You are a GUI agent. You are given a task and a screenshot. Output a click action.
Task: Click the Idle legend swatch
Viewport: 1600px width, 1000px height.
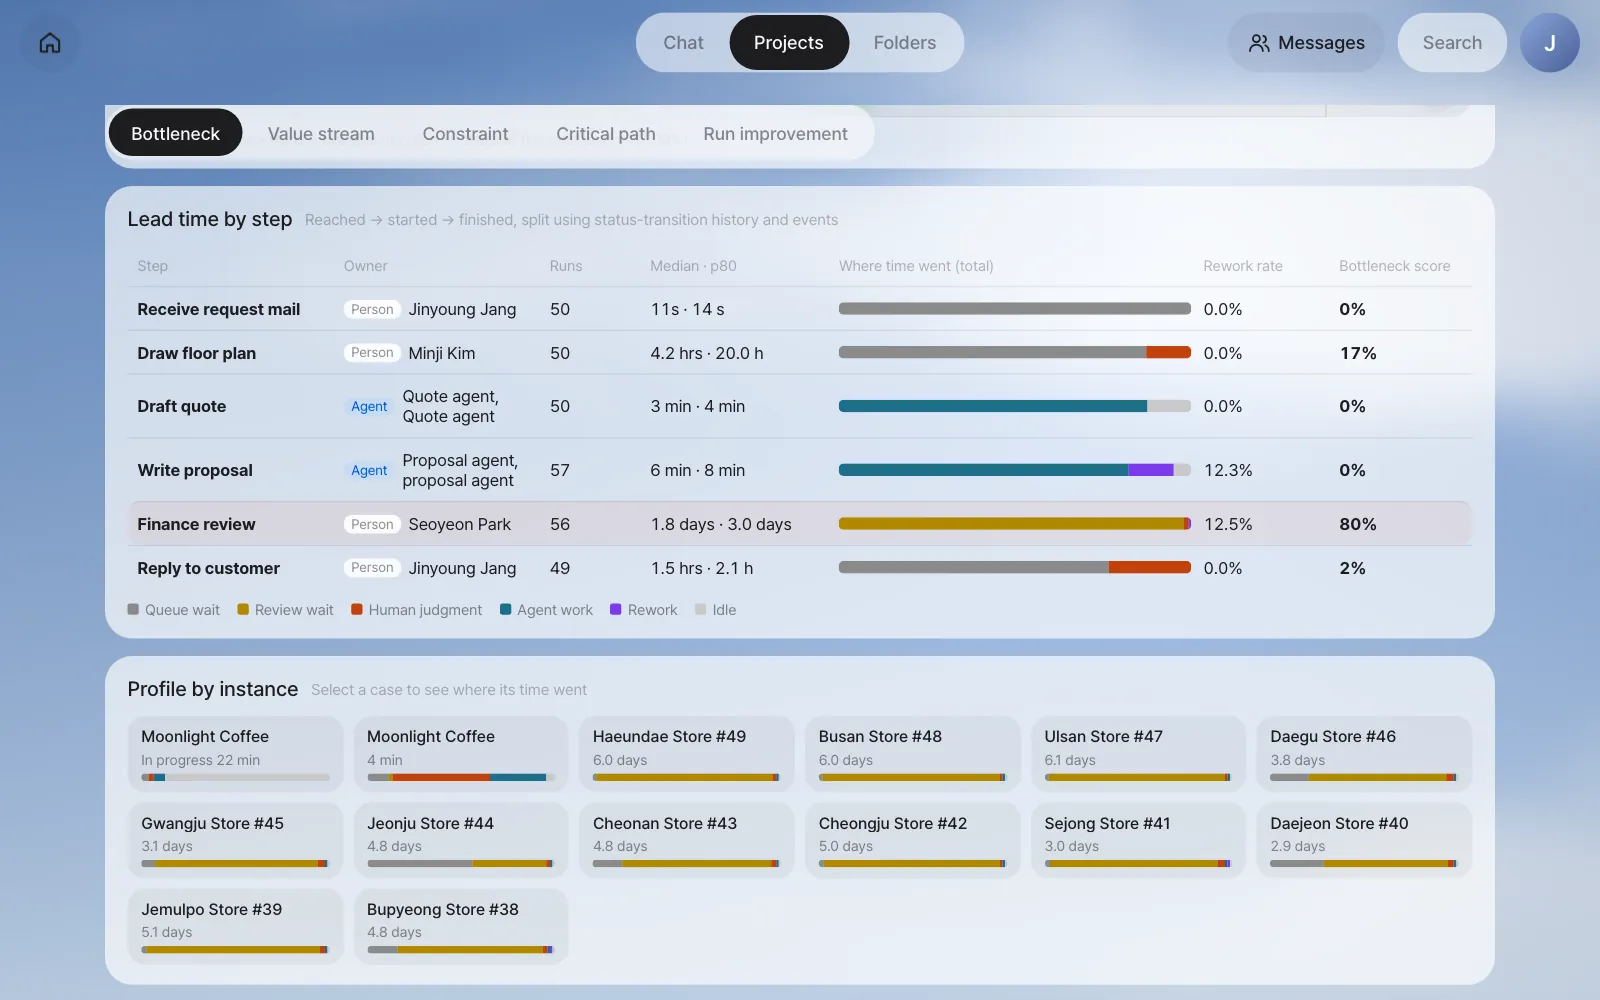point(701,609)
